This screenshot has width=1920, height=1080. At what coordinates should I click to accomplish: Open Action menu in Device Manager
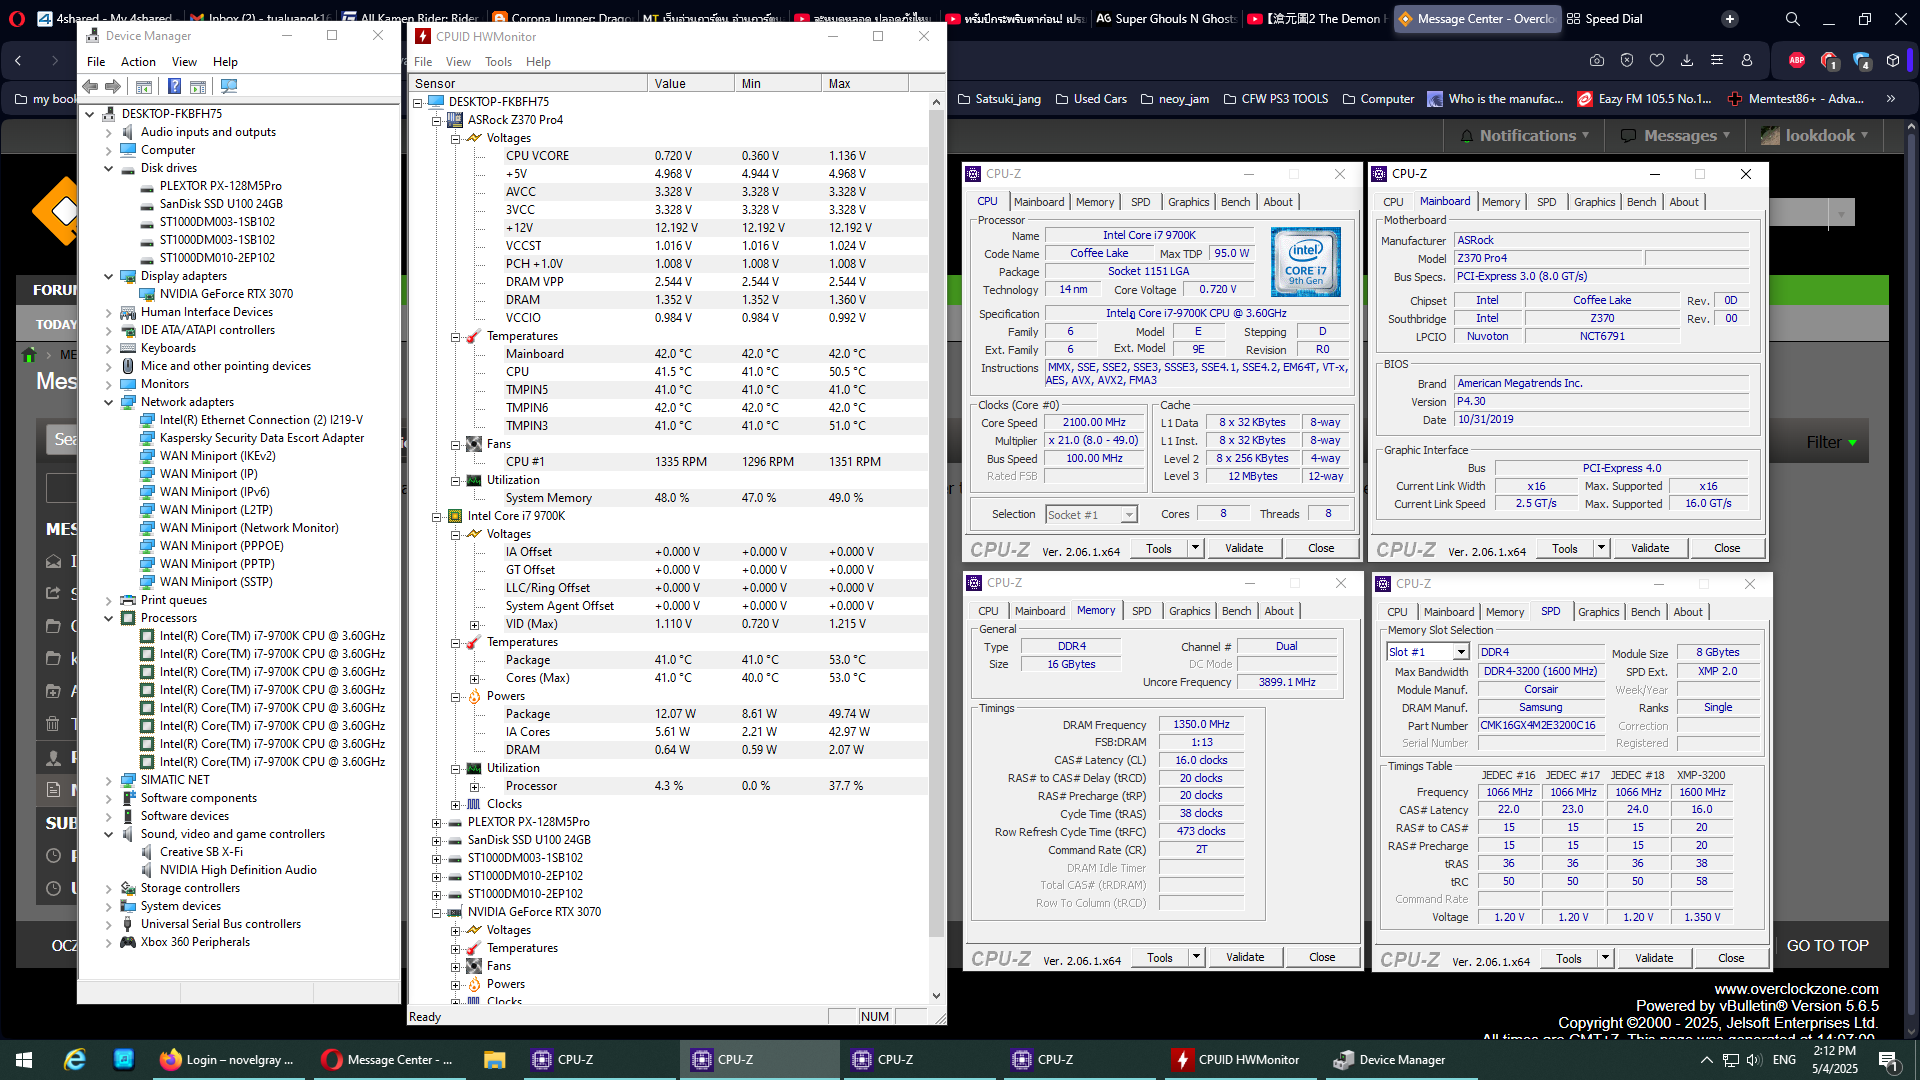(x=138, y=62)
